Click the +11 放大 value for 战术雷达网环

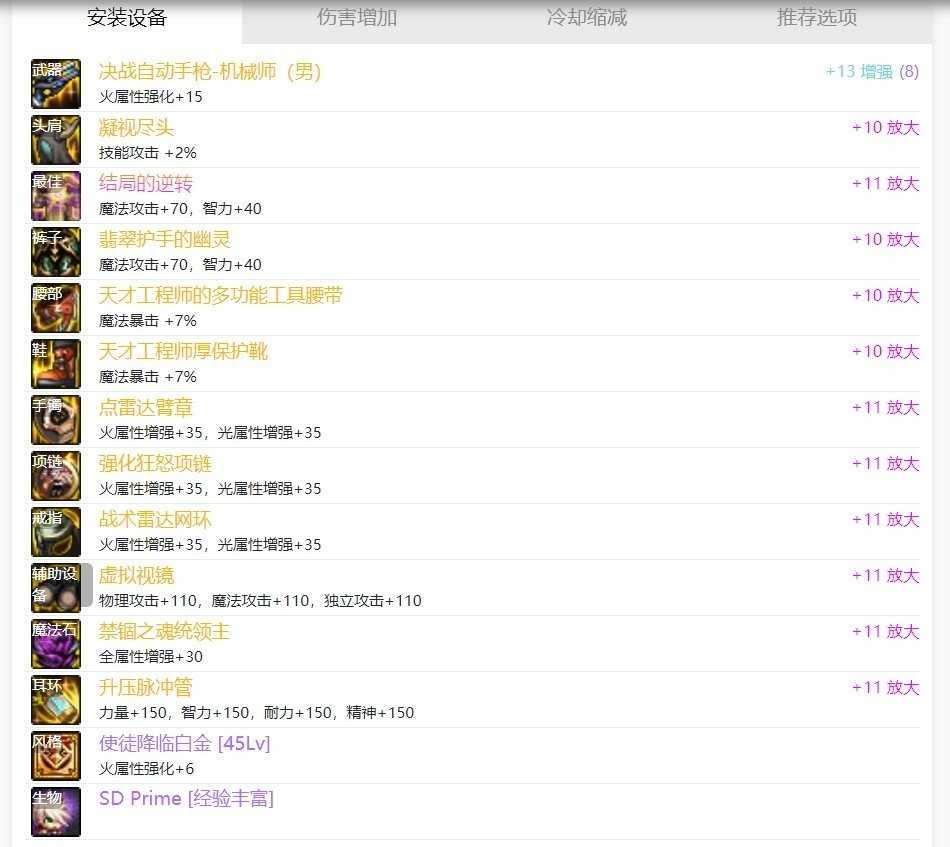(x=885, y=519)
